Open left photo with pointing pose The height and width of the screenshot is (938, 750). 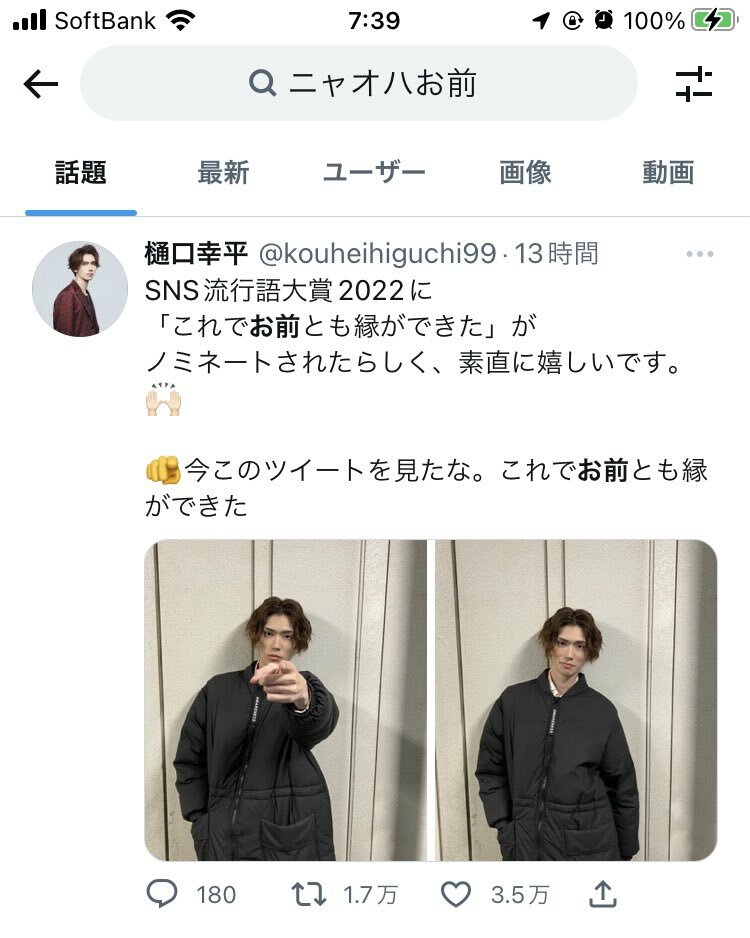285,700
